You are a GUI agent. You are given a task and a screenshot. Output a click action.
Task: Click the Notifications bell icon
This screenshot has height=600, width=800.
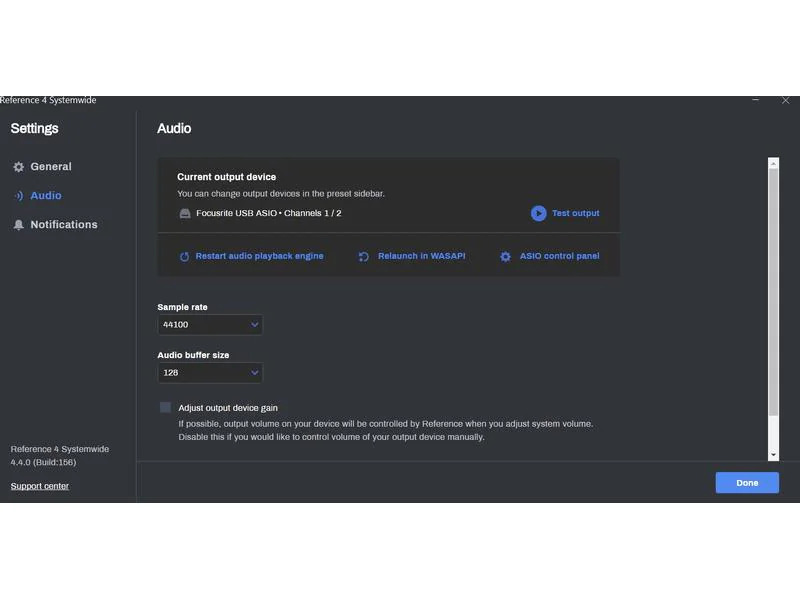pos(19,225)
